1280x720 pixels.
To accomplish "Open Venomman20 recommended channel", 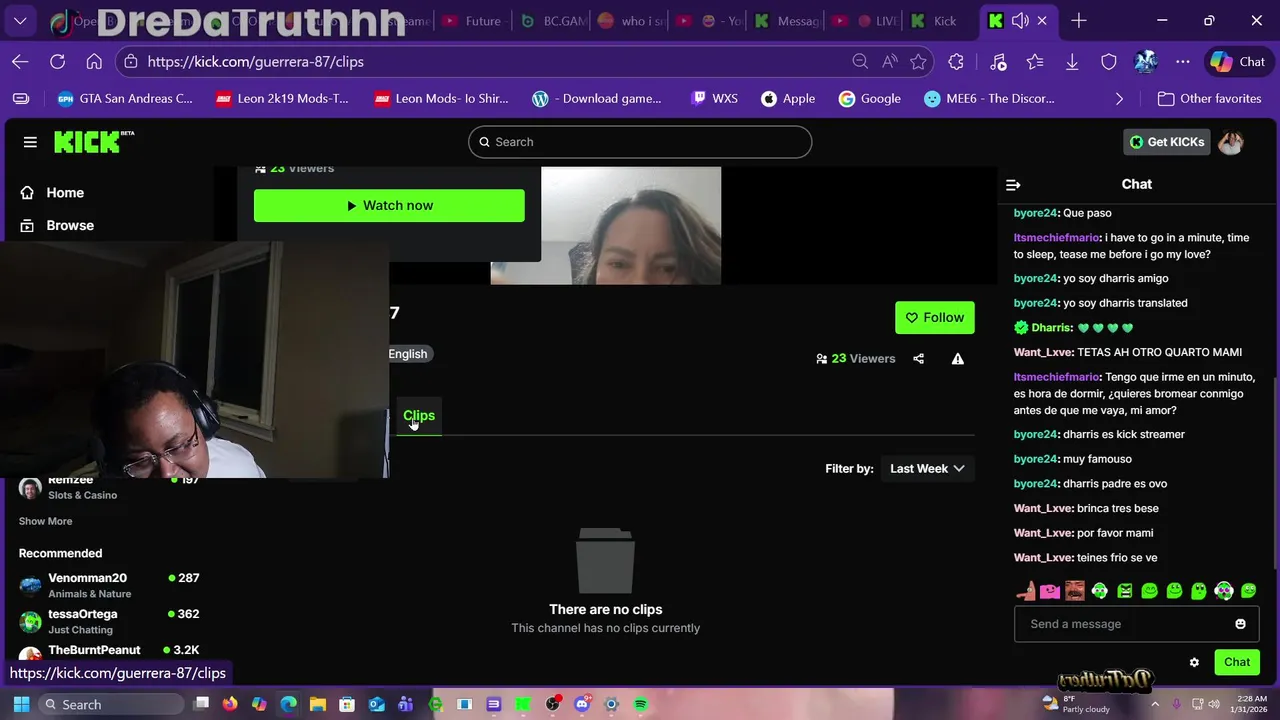I will click(108, 585).
